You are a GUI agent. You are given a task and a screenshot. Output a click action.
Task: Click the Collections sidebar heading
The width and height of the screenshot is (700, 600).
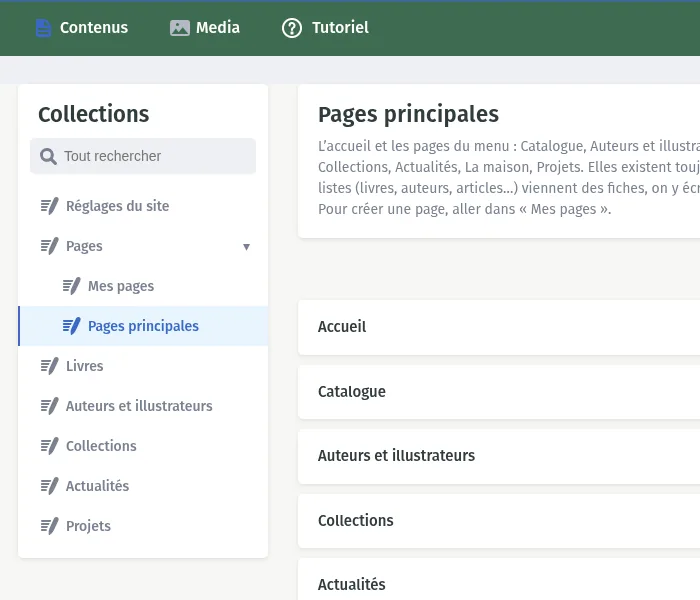[x=94, y=114]
